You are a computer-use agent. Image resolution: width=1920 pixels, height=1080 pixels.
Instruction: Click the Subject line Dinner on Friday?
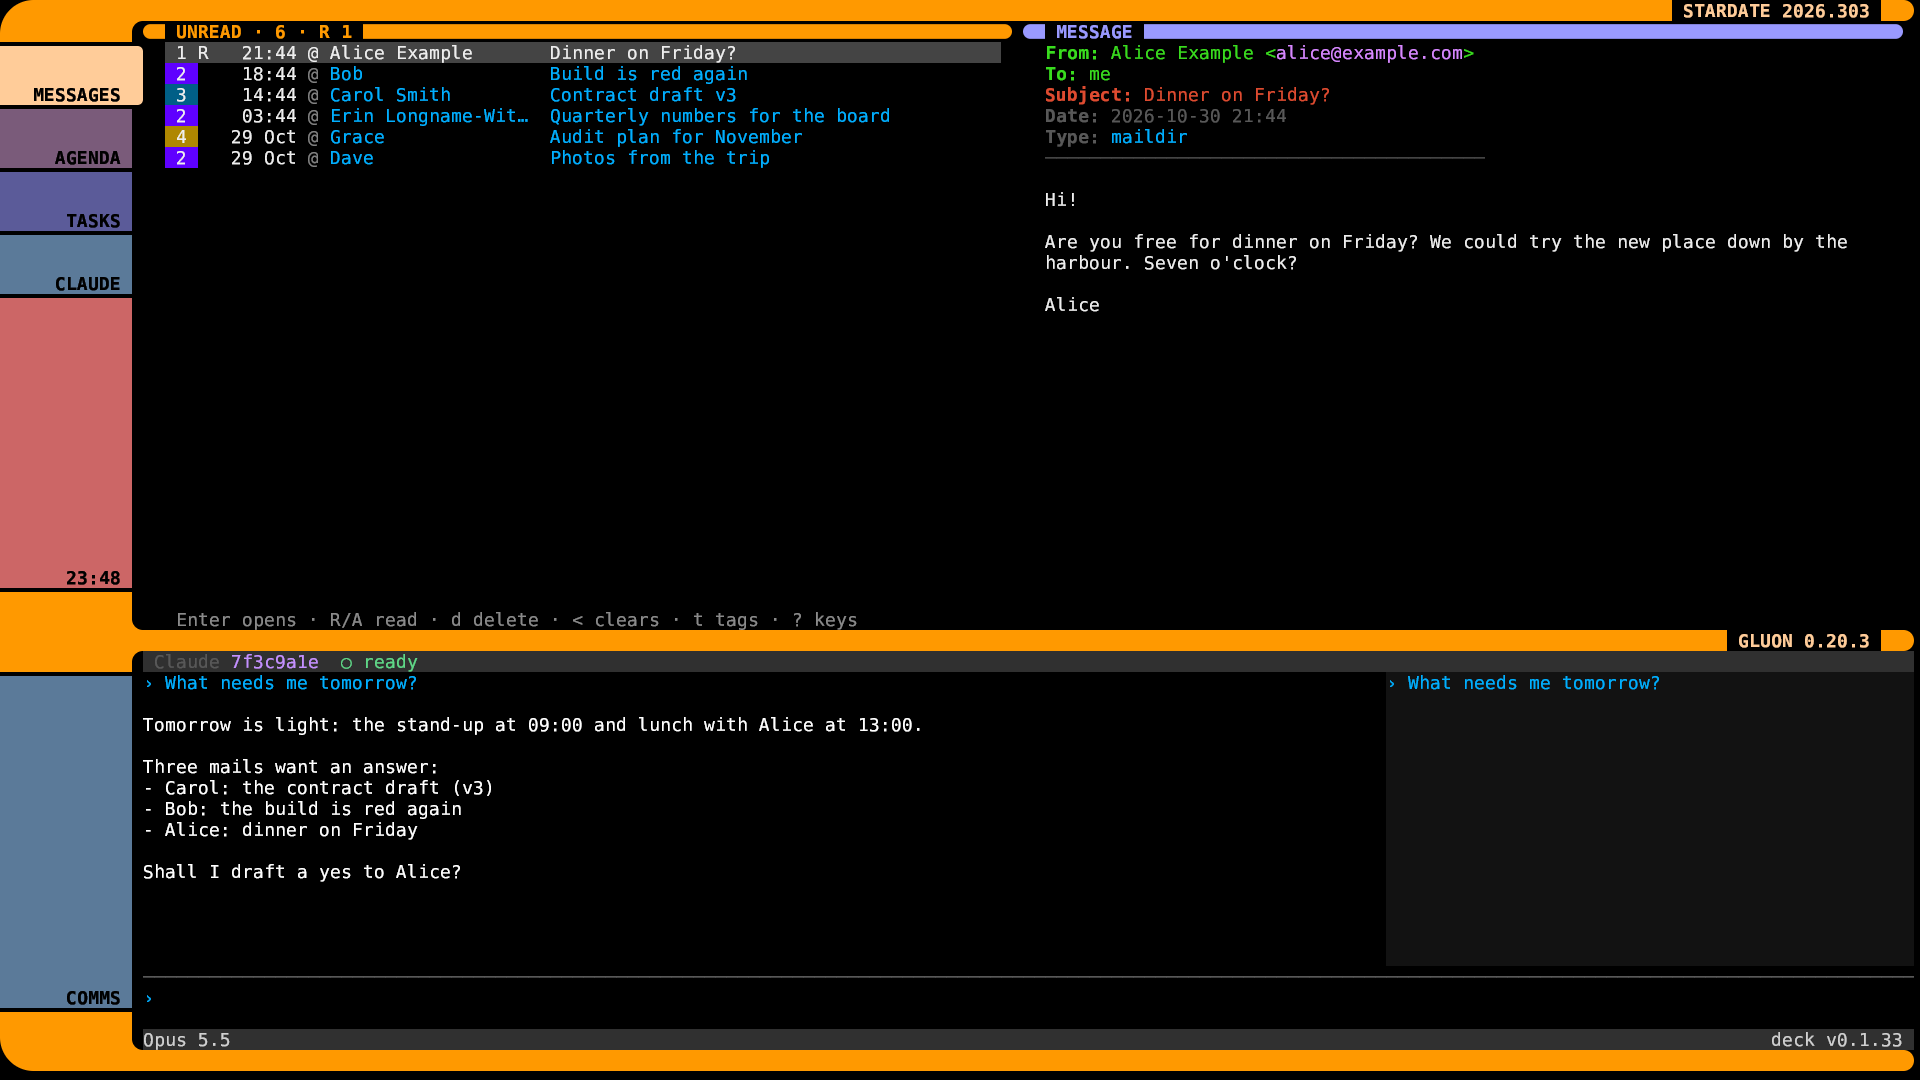click(x=1187, y=95)
